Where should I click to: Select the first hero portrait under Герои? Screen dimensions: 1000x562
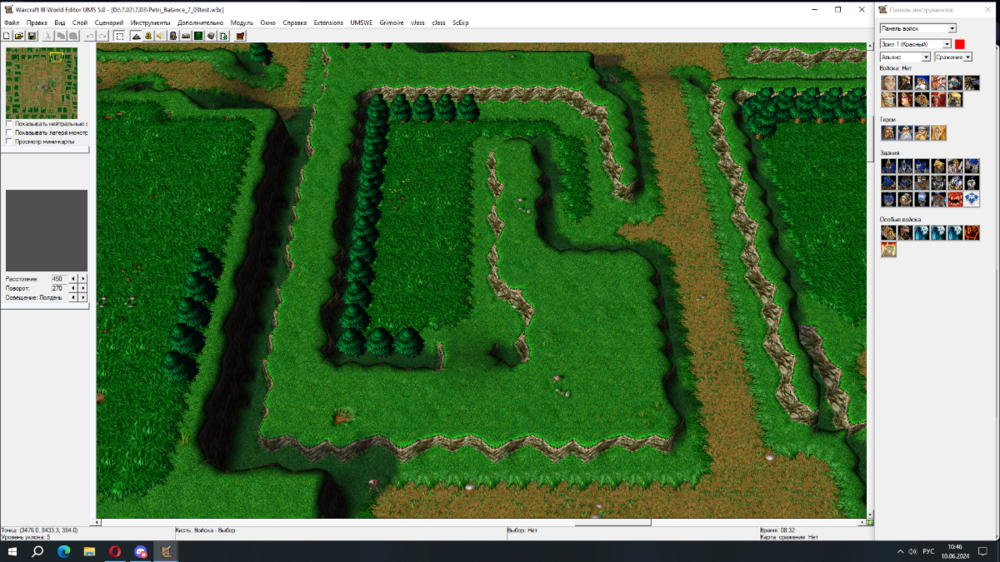[889, 132]
